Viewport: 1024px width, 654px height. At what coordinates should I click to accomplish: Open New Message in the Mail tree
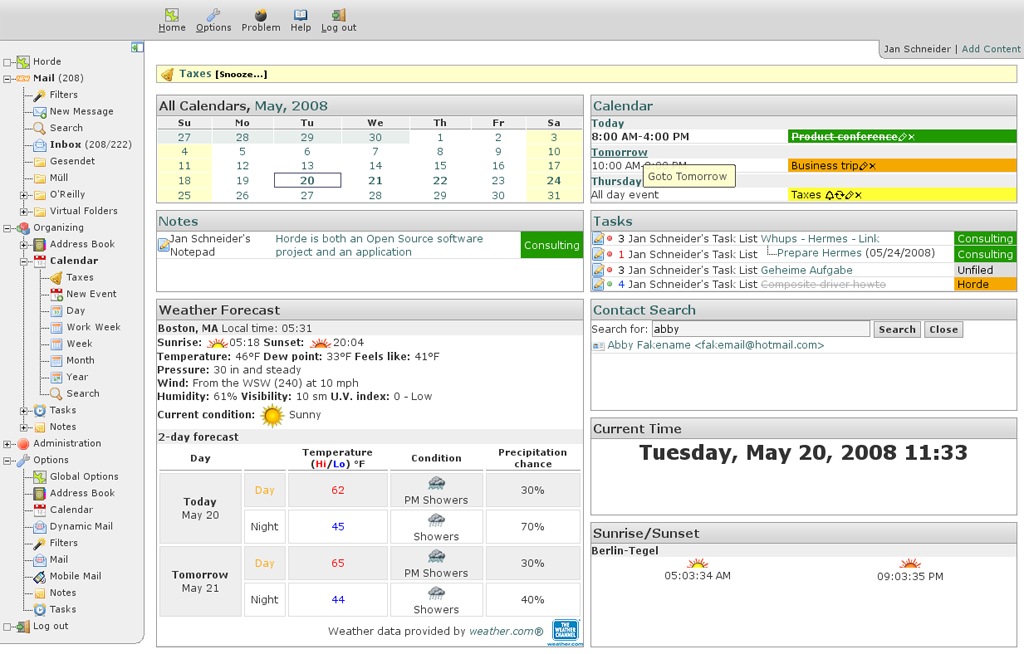click(x=81, y=111)
